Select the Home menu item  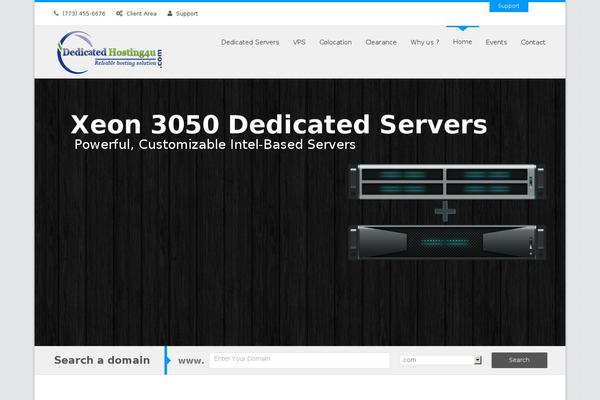[462, 42]
